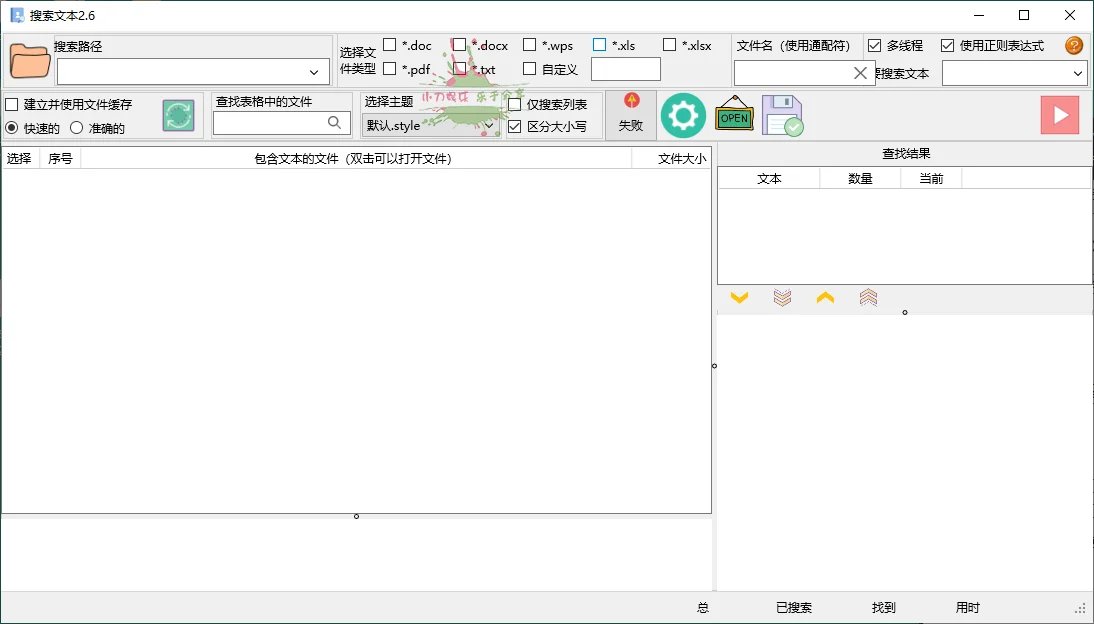Click the green refresh cache icon

point(178,115)
